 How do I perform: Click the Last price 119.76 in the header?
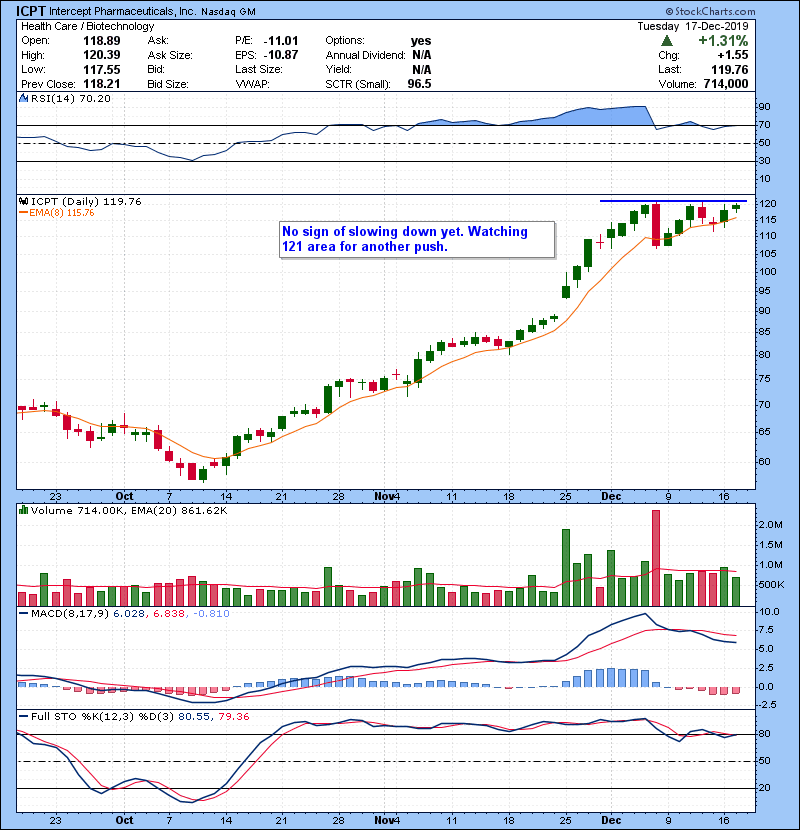(730, 69)
